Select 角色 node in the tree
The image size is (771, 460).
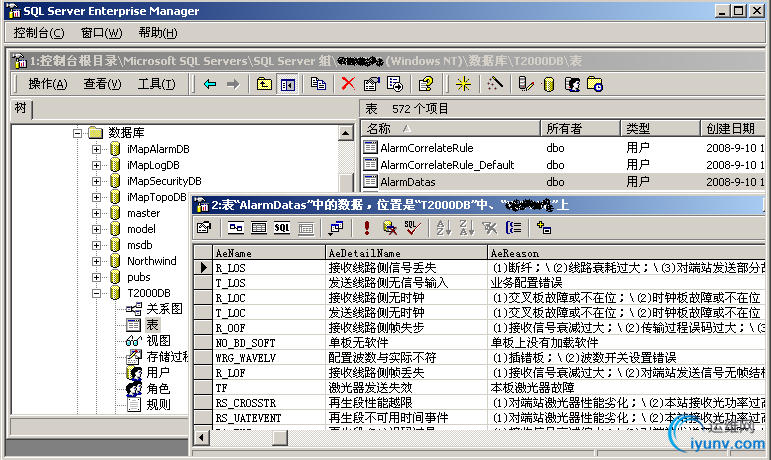158,388
